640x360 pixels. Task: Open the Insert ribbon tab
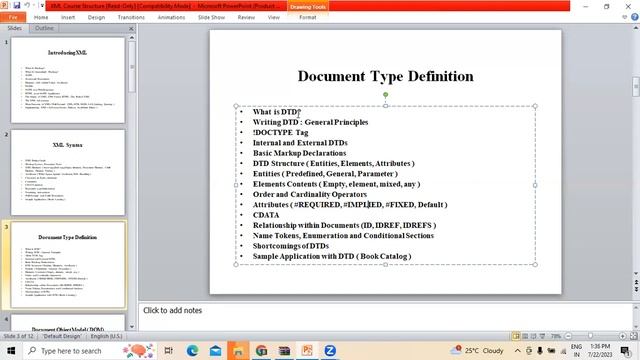[68, 18]
